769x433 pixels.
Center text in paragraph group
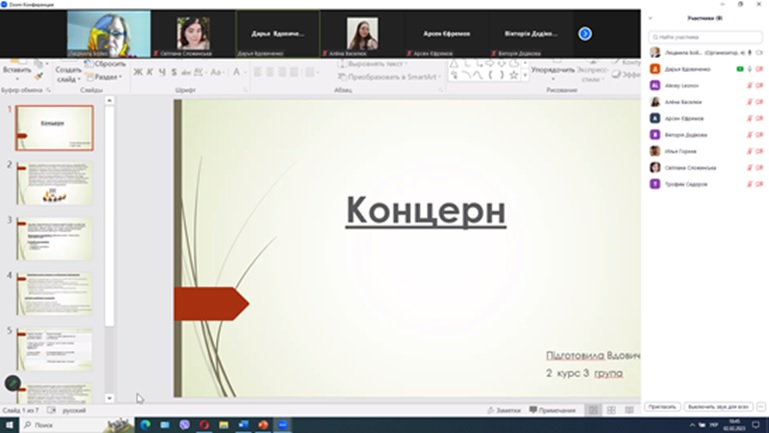[270, 72]
